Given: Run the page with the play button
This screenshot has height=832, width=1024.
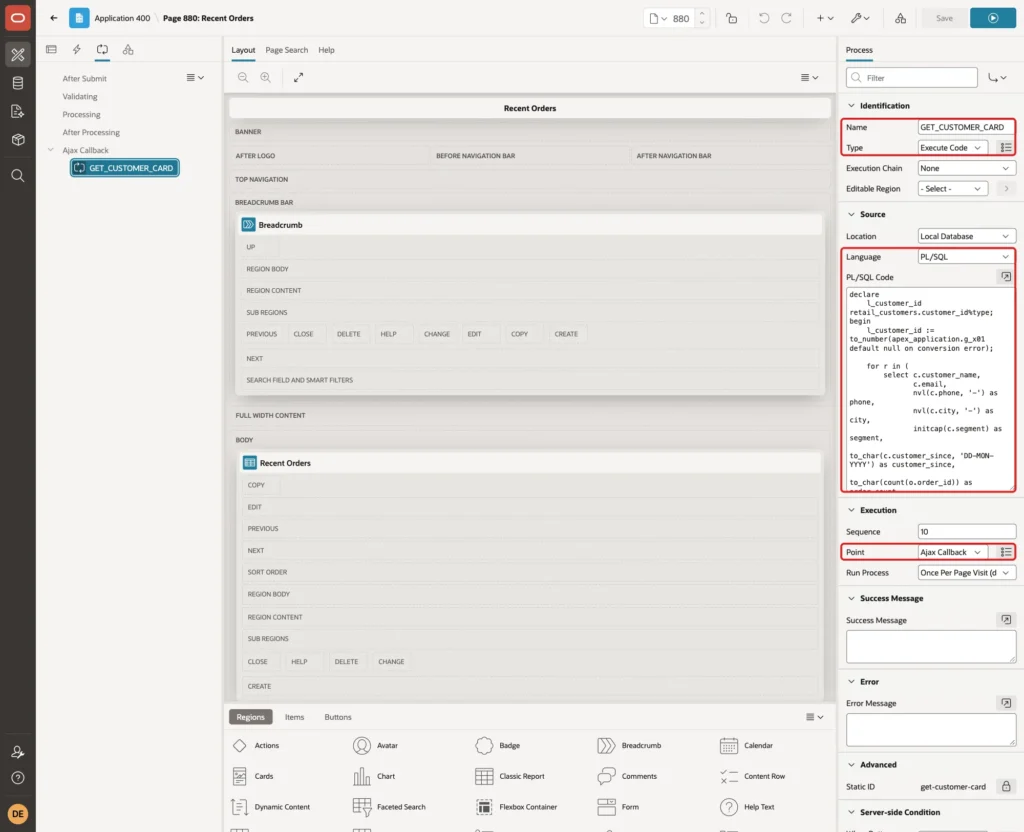Looking at the screenshot, I should point(993,18).
